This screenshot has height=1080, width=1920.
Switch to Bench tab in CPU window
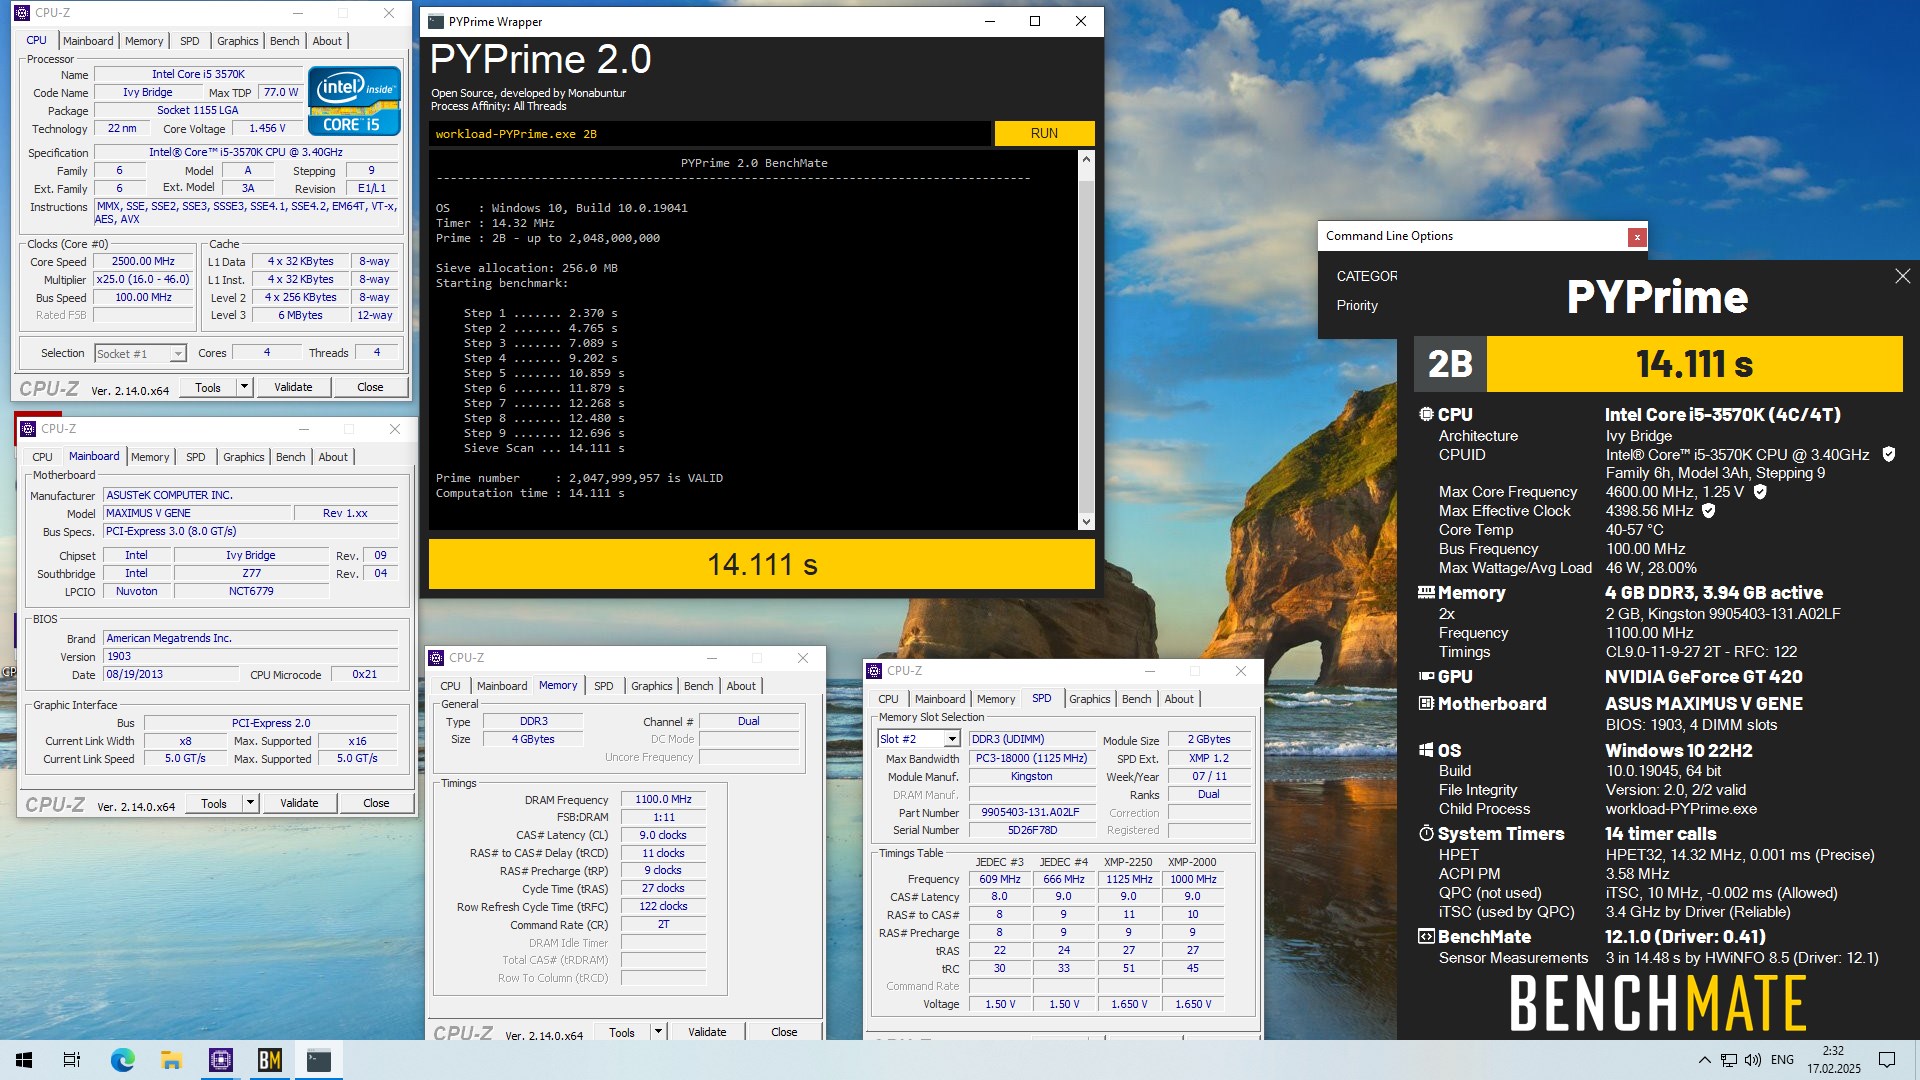285,41
